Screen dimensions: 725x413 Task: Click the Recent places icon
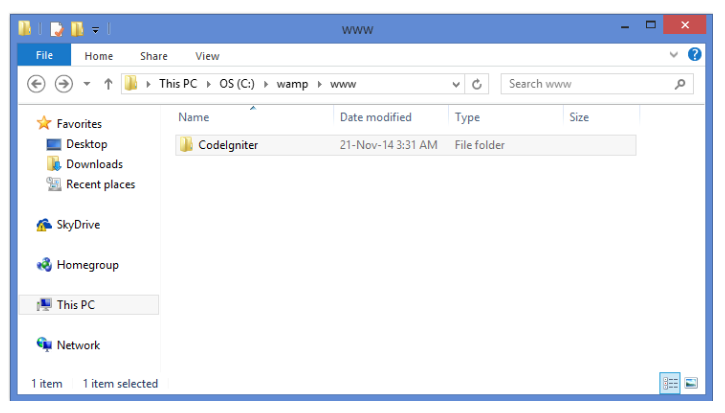pos(54,184)
